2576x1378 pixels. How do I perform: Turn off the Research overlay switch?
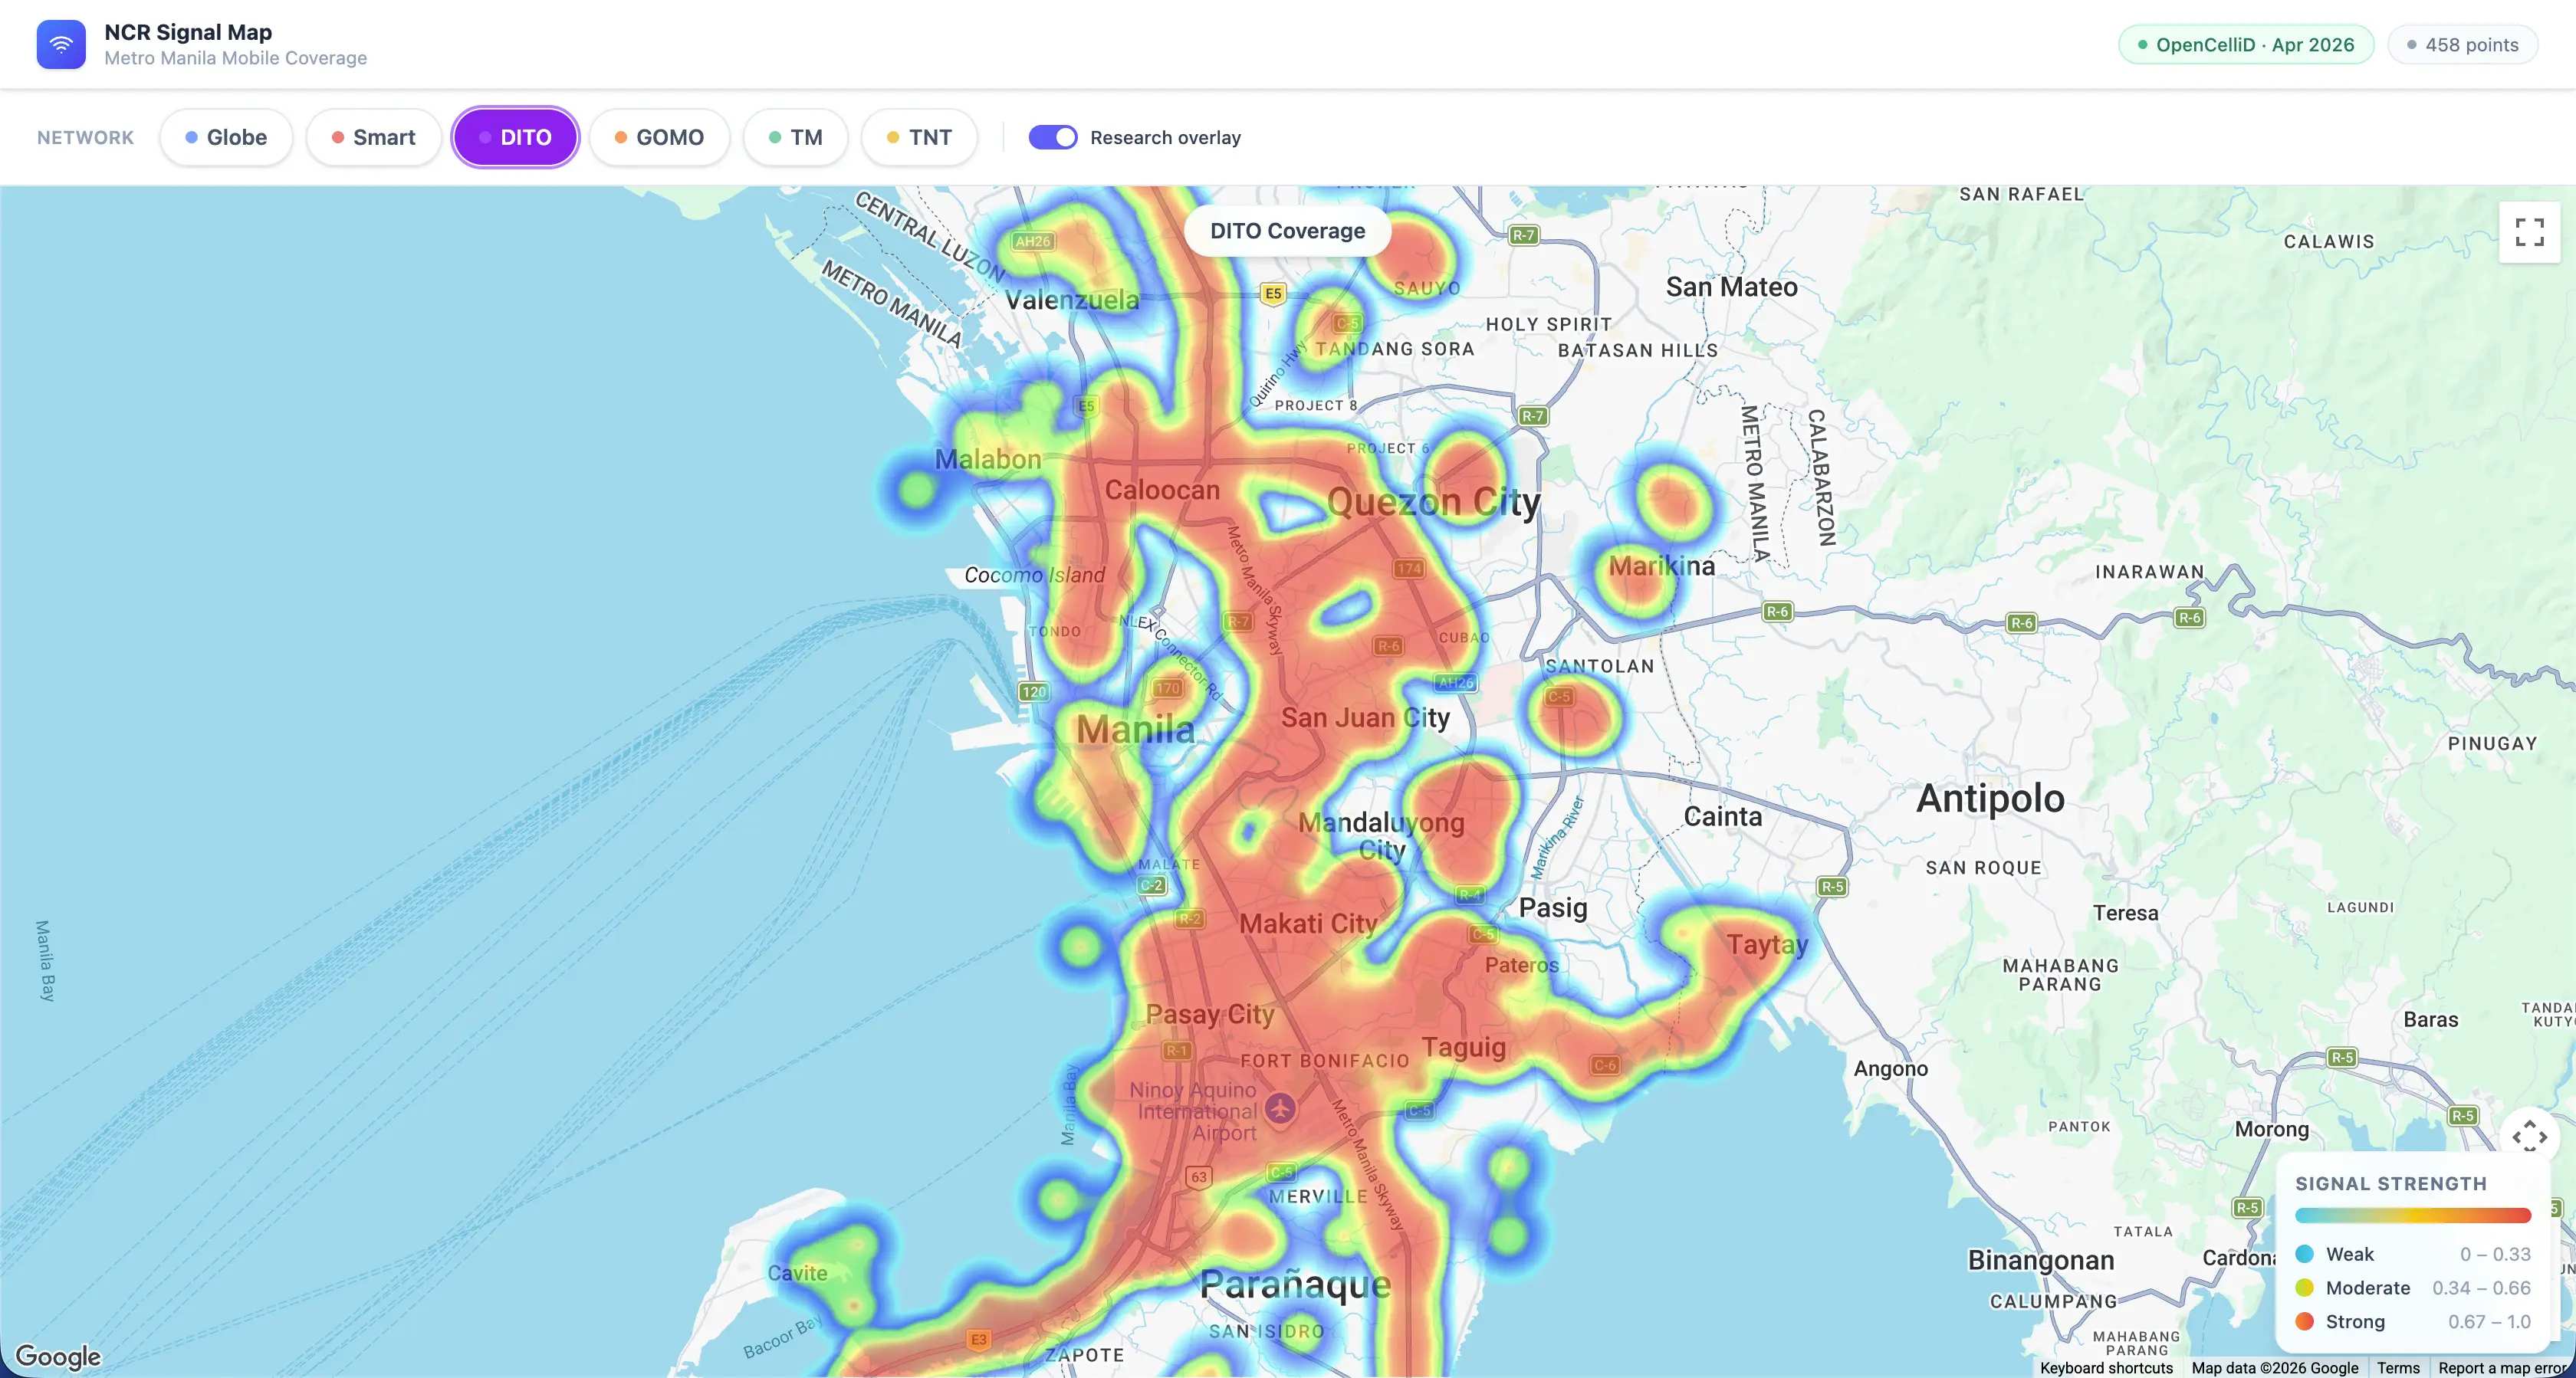point(1053,137)
